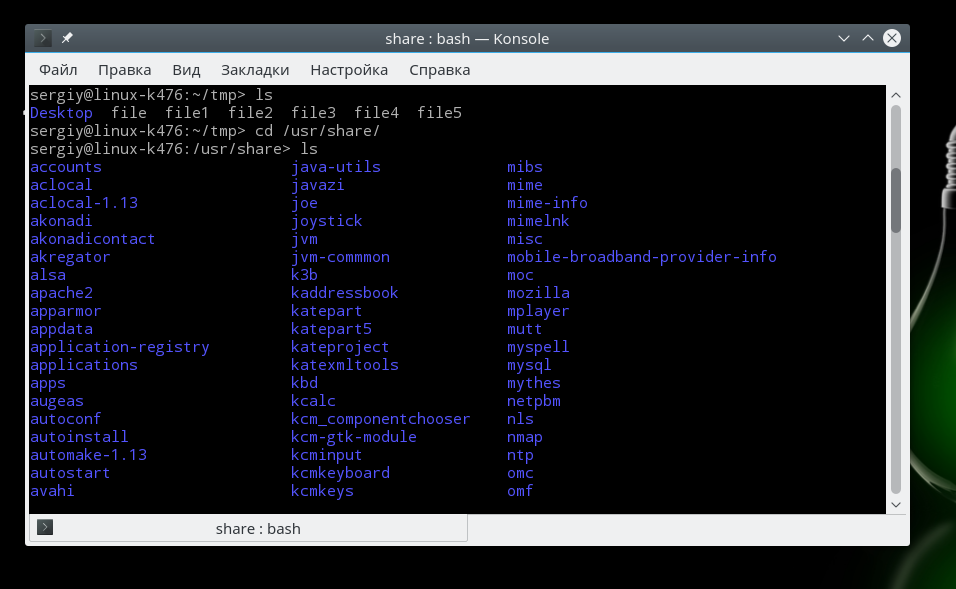Close the Konsole window
This screenshot has width=956, height=589.
tap(892, 38)
